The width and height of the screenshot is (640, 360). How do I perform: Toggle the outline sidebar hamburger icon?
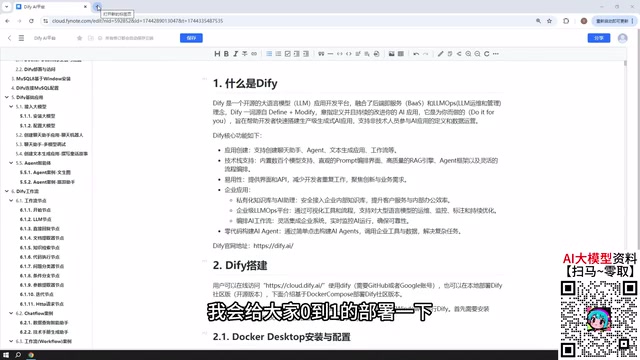pyautogui.click(x=21, y=38)
